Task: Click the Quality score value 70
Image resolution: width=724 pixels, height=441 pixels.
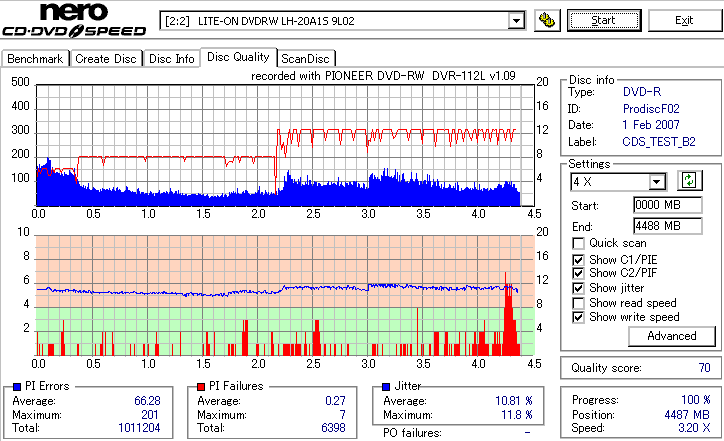Action: tap(704, 368)
